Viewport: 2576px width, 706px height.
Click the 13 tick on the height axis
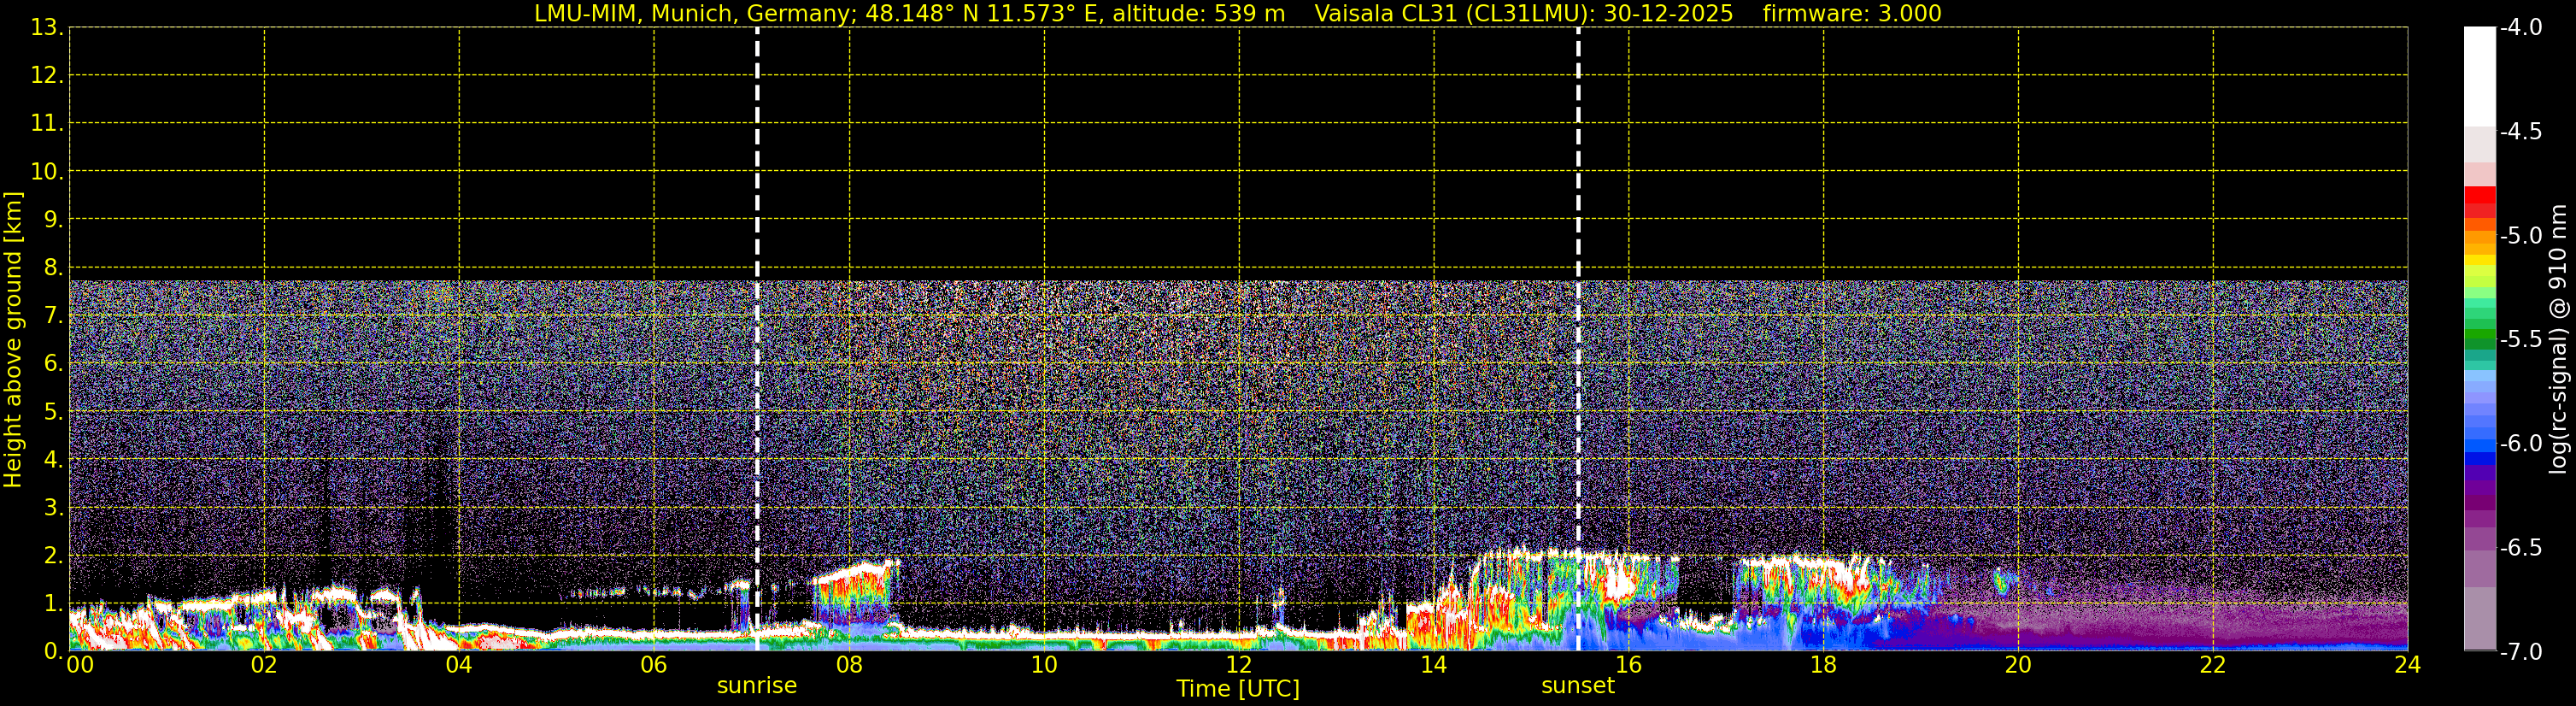[44, 28]
